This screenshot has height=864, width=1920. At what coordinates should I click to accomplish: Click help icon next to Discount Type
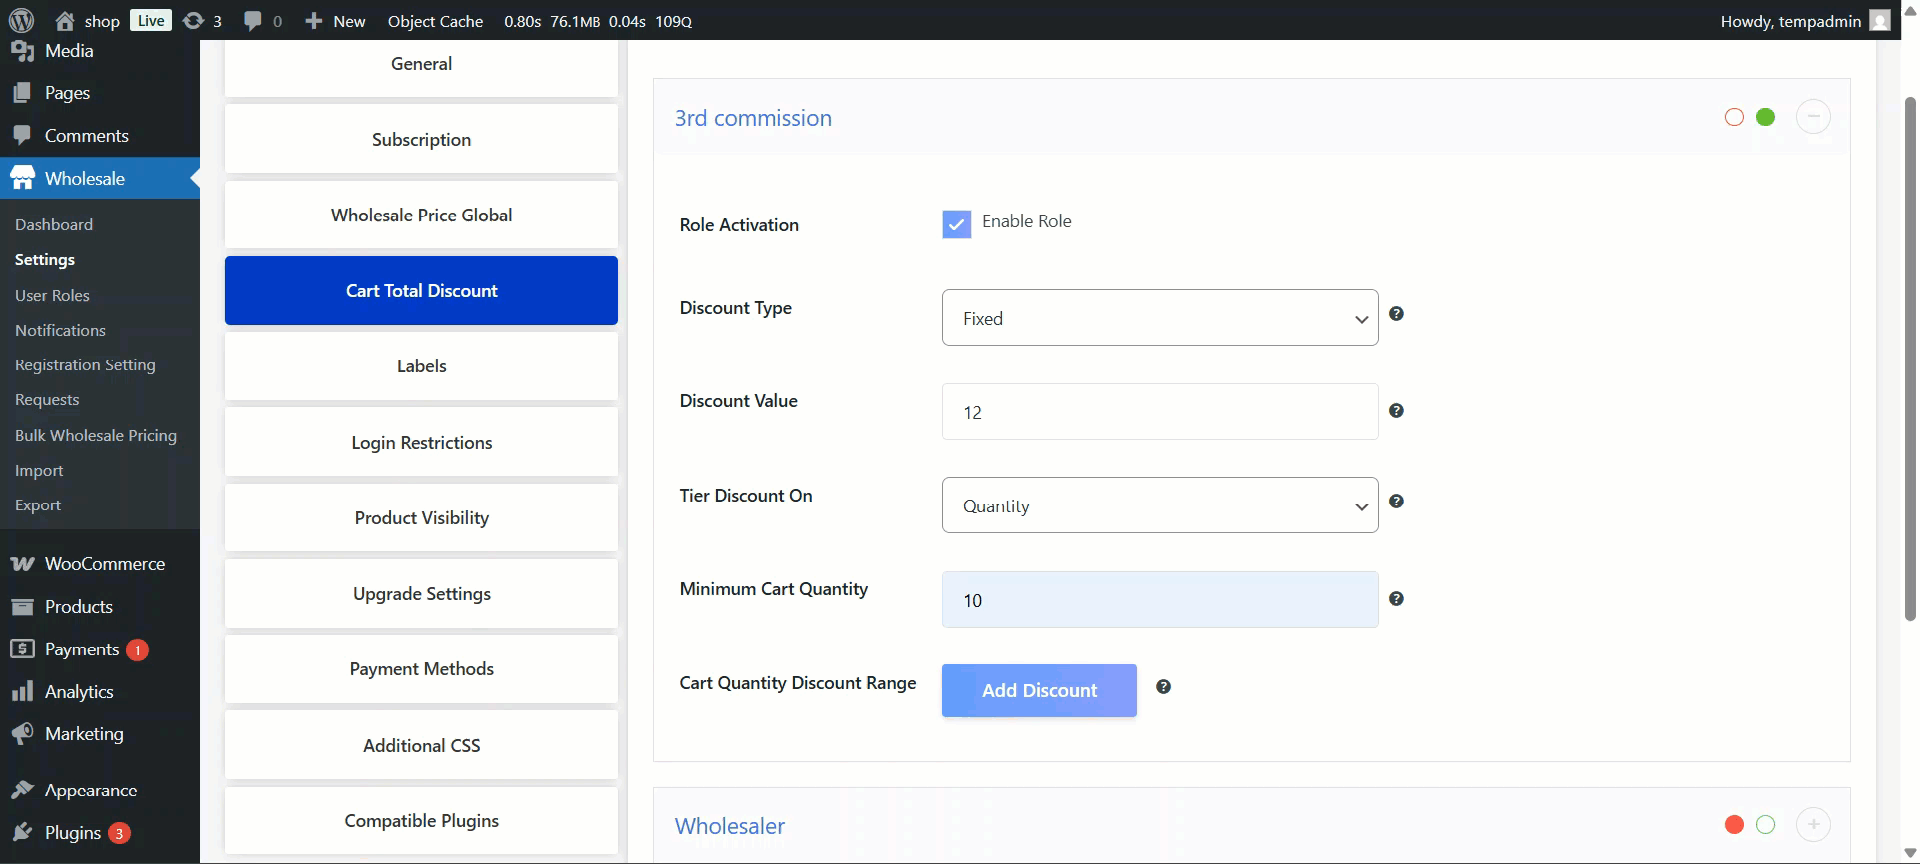coord(1397,314)
